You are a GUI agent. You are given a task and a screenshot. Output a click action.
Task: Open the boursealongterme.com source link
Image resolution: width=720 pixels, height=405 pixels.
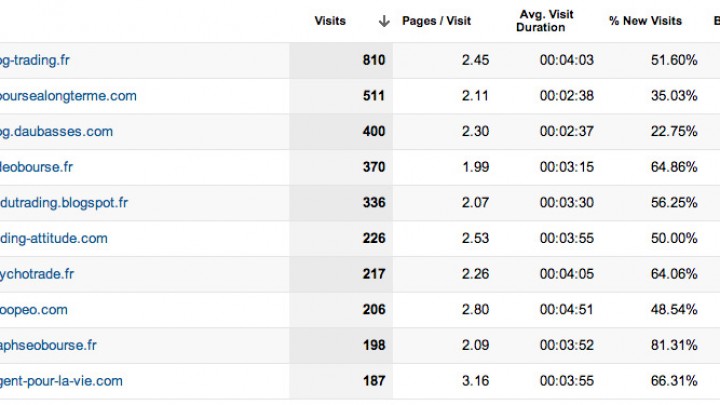point(68,96)
